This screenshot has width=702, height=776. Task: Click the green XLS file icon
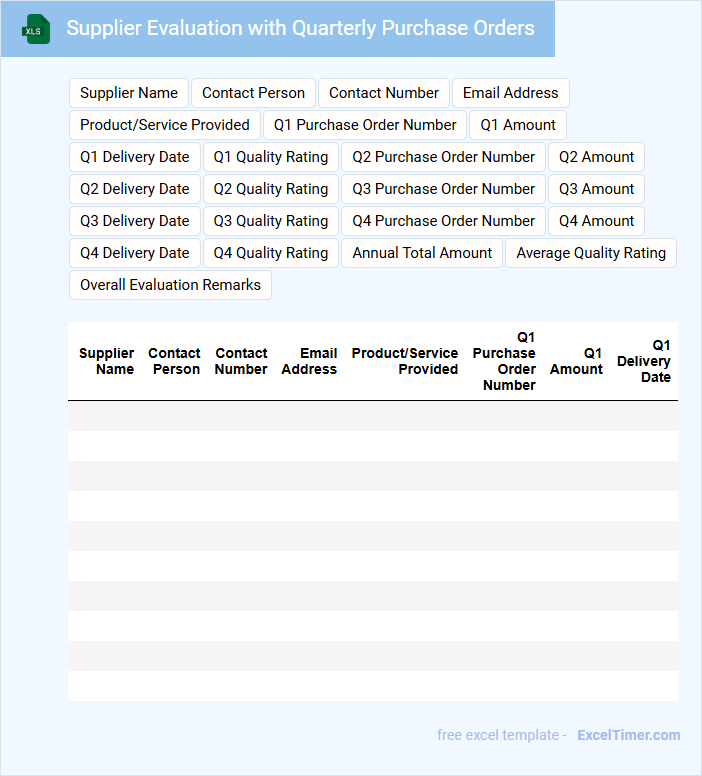(x=36, y=29)
